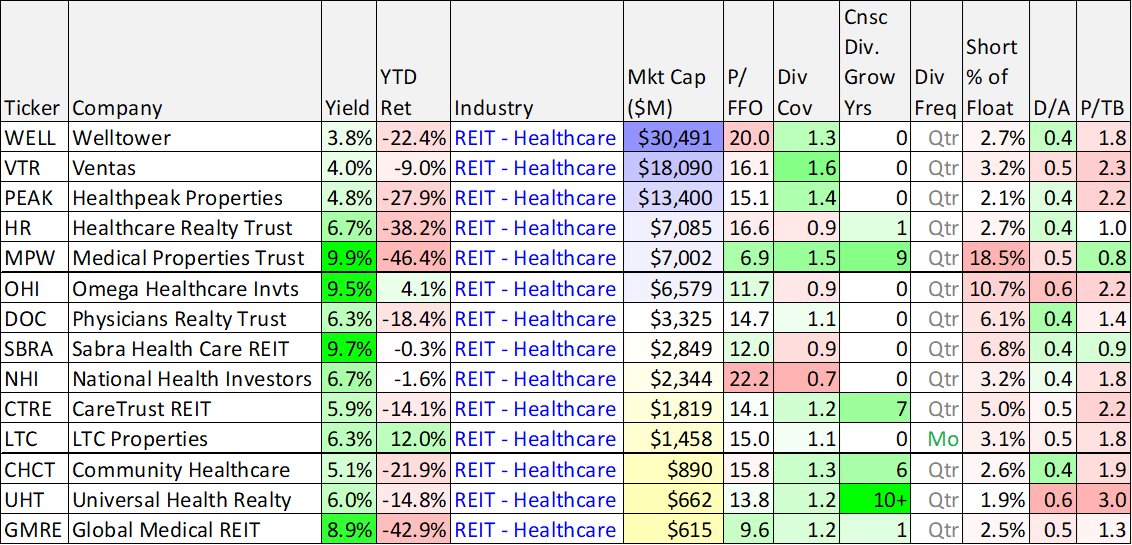Image resolution: width=1132 pixels, height=545 pixels.
Task: Select the 0.7 dividend coverage cell
Action: 806,379
